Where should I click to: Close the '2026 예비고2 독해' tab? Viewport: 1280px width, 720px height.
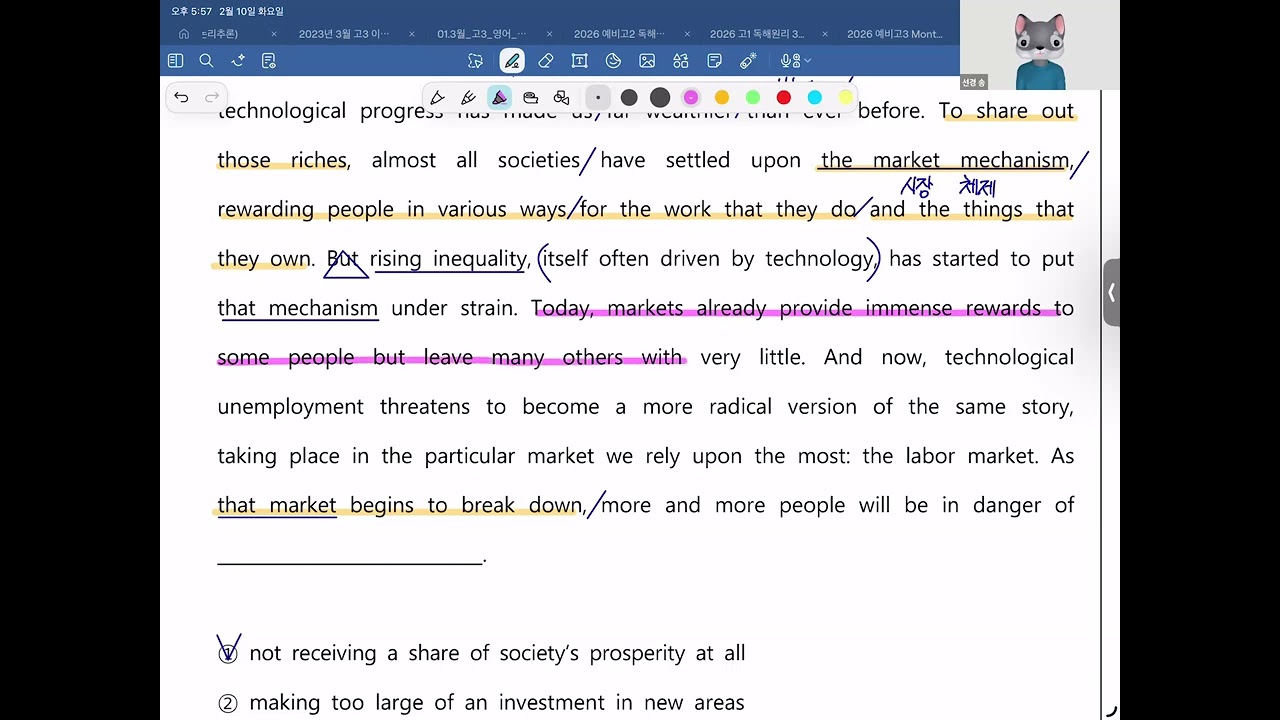686,34
